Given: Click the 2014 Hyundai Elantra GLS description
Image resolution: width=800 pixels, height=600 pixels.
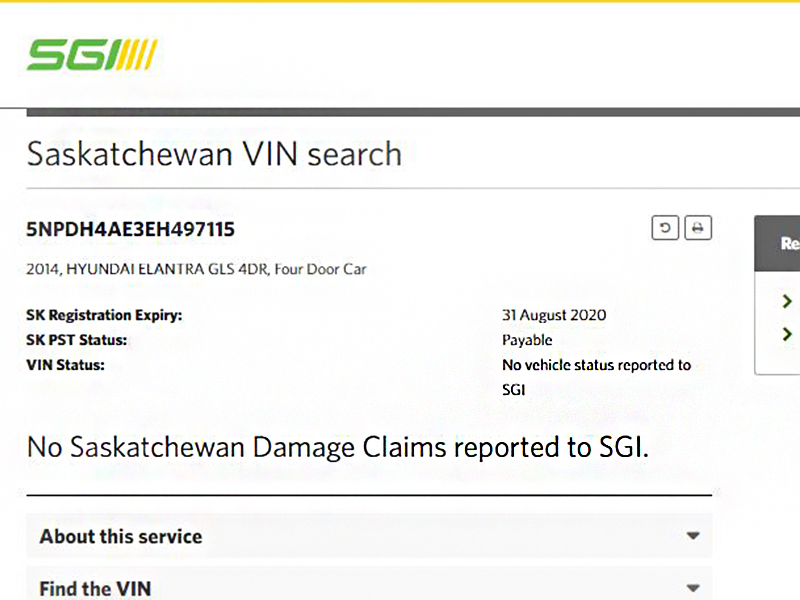Looking at the screenshot, I should pos(196,269).
